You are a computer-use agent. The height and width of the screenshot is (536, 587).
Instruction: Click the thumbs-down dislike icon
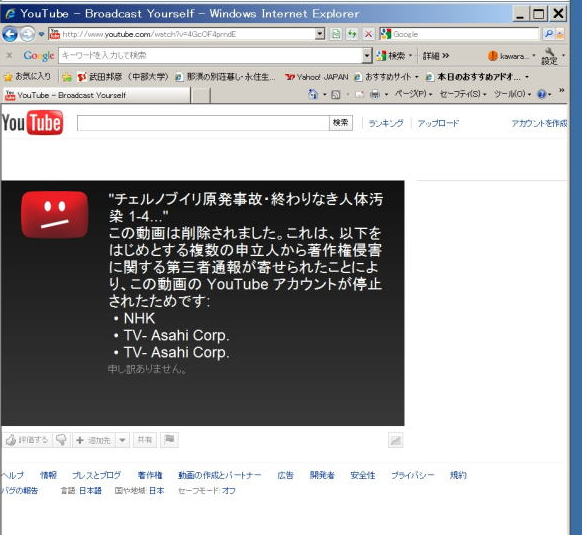pos(61,440)
